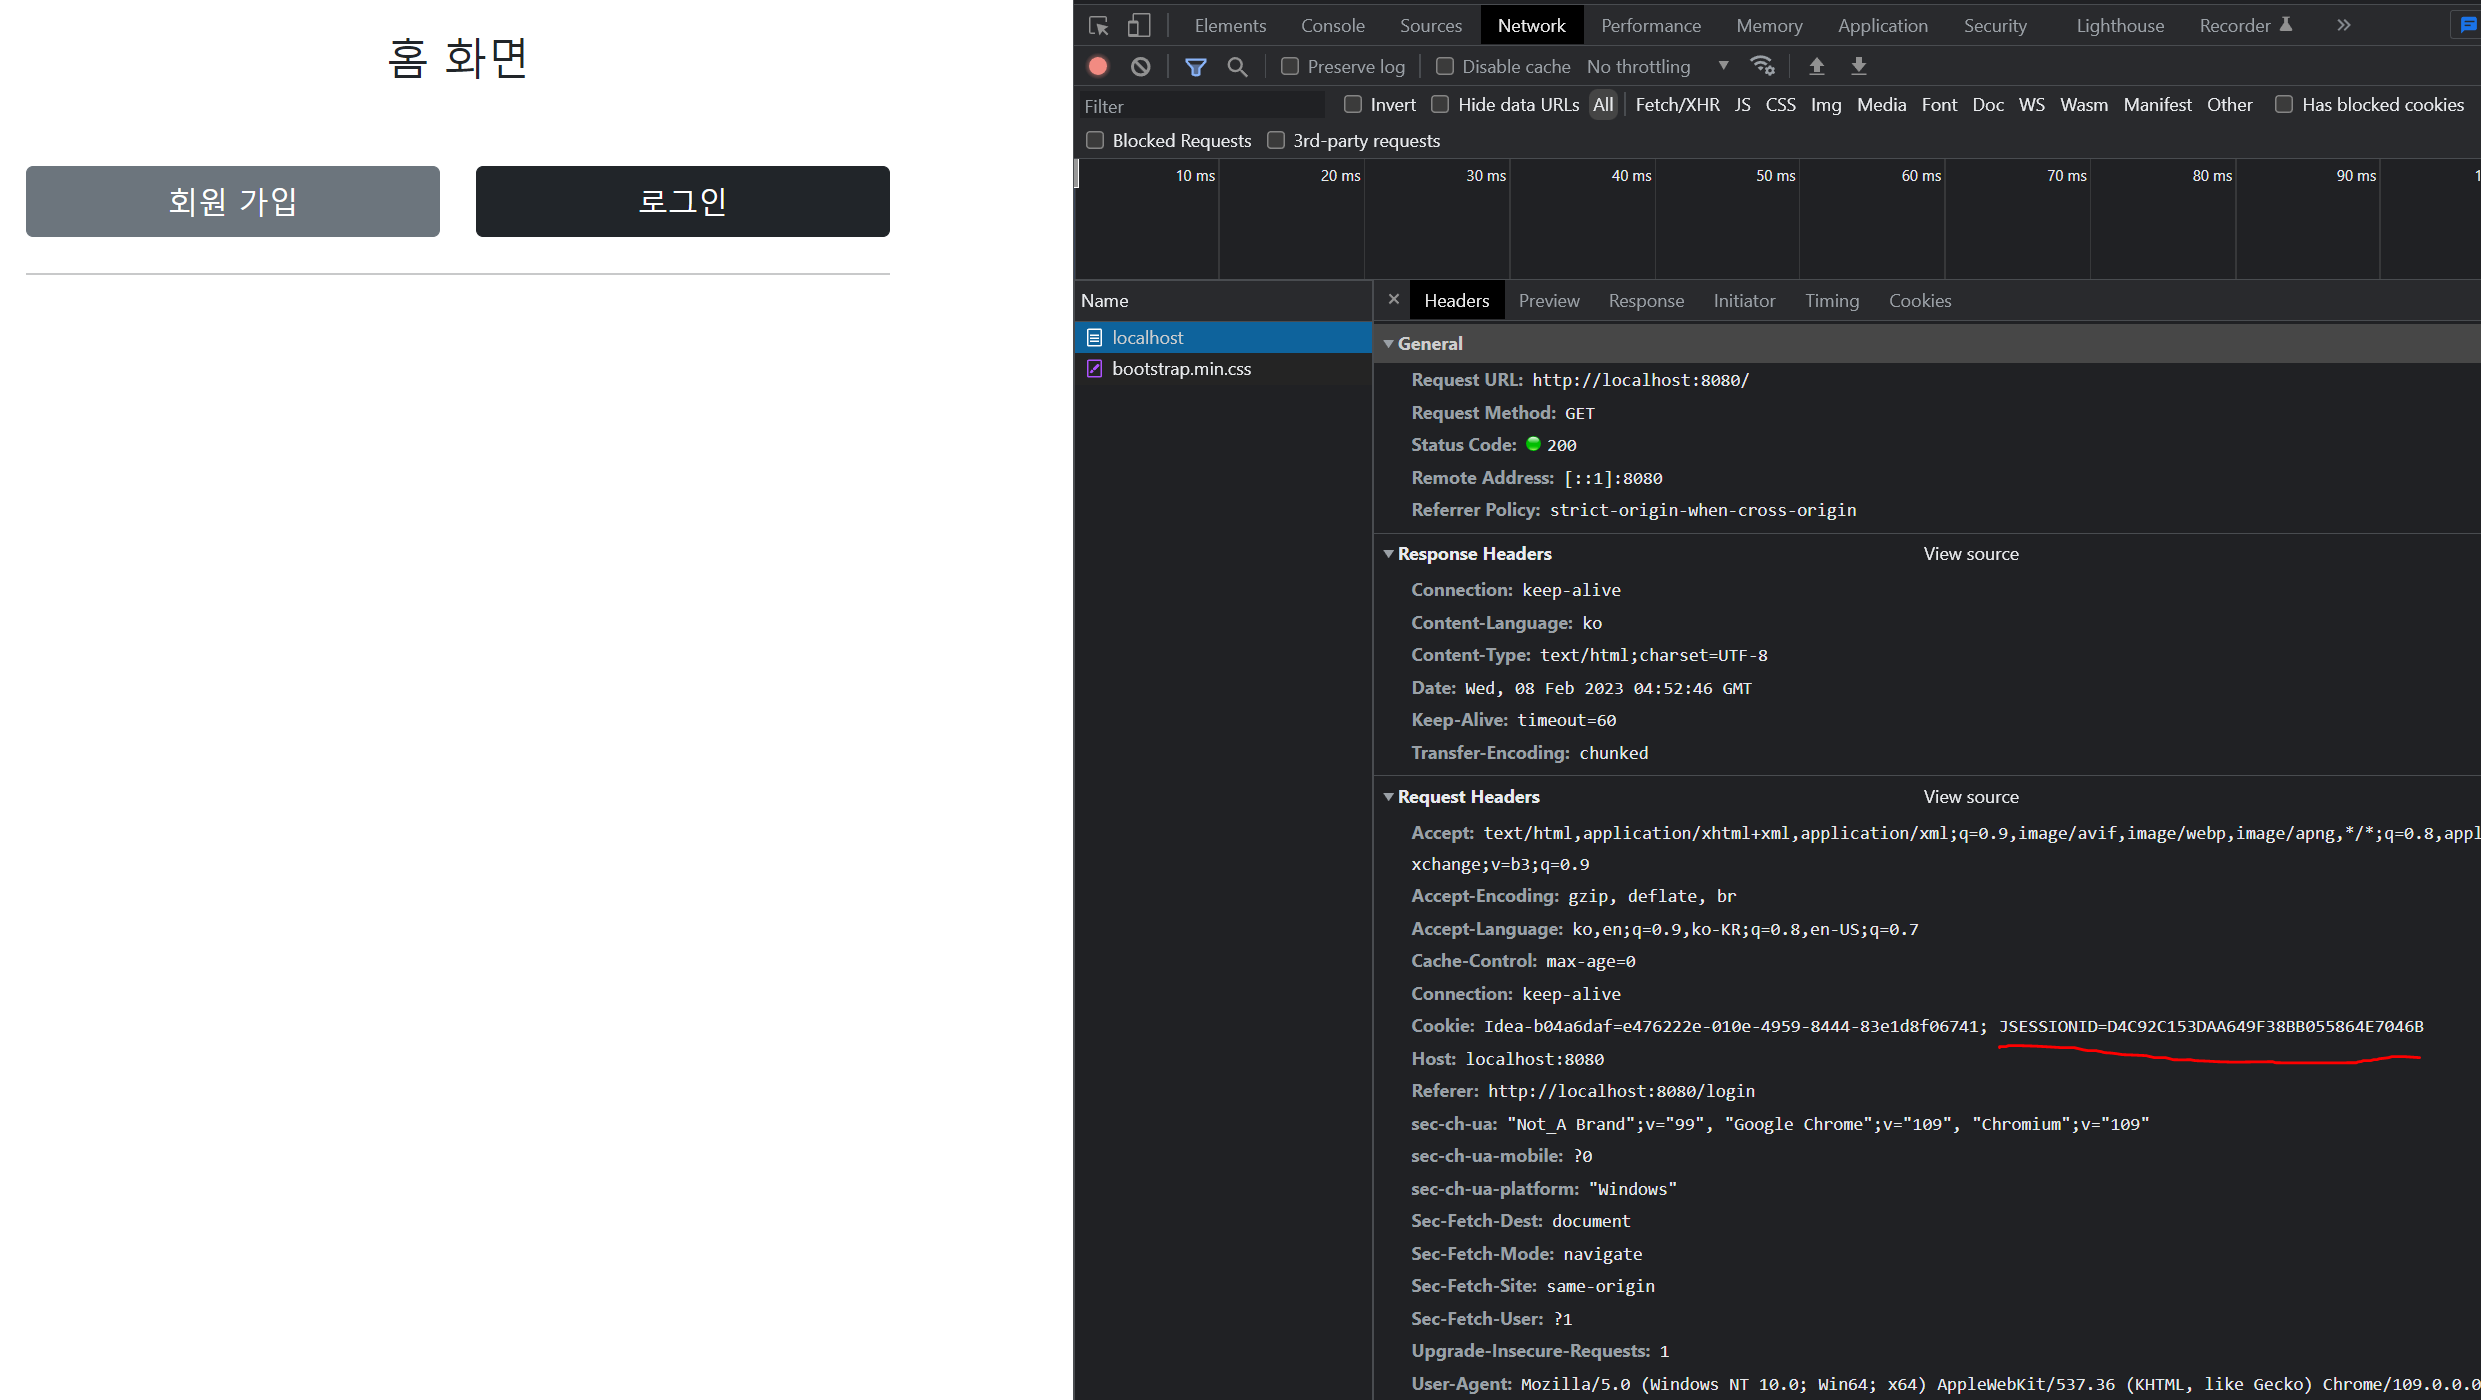Stop recording network log
Image resolution: width=2481 pixels, height=1400 pixels.
click(x=1098, y=66)
